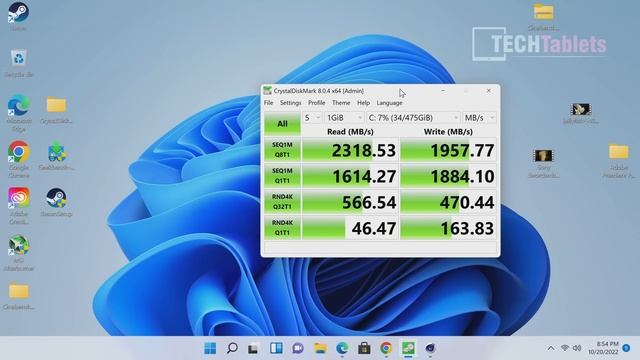Image resolution: width=640 pixels, height=360 pixels.
Task: Open Steam desktop shortcut
Action: 18,16
